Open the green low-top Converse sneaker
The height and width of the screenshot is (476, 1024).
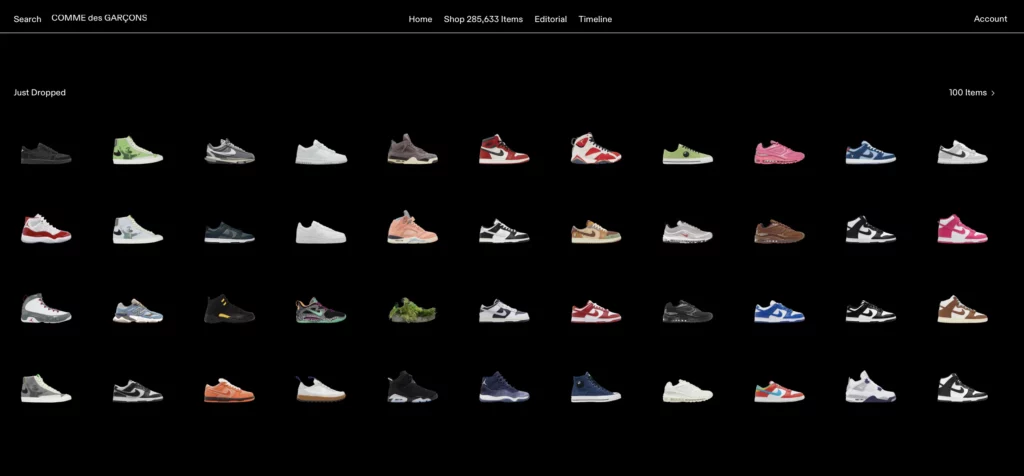point(688,155)
